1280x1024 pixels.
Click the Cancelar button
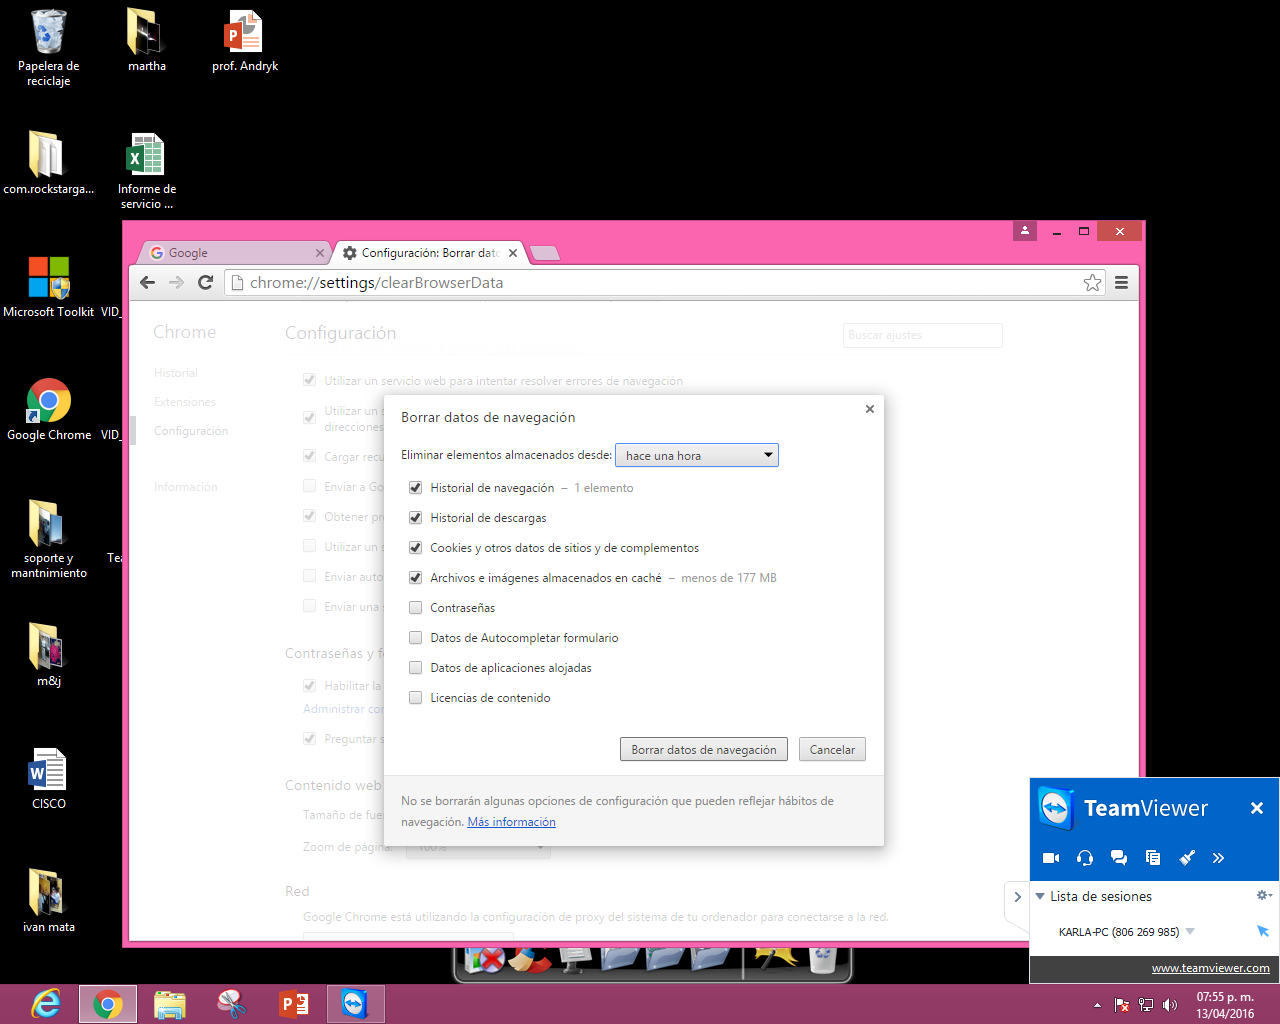(x=832, y=750)
